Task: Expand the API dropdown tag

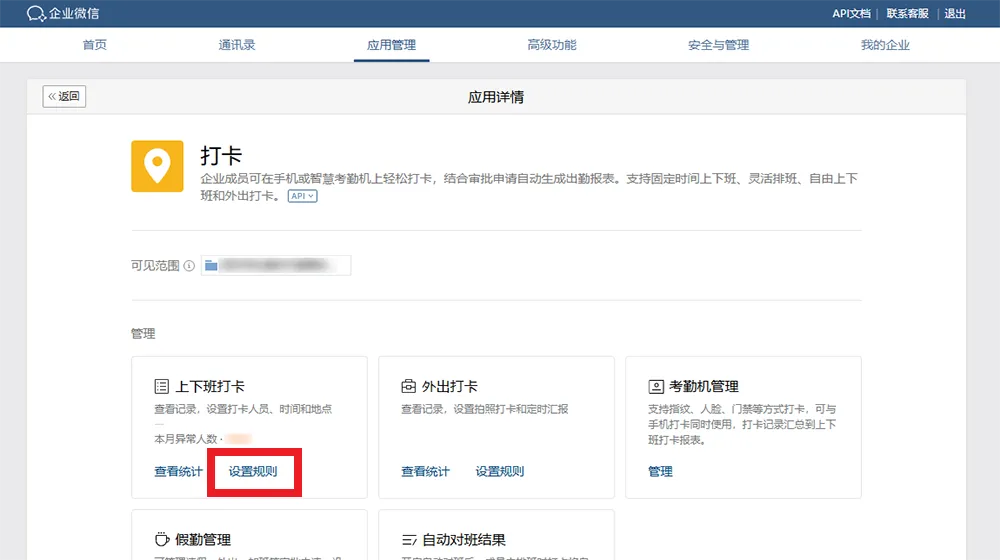Action: point(302,196)
